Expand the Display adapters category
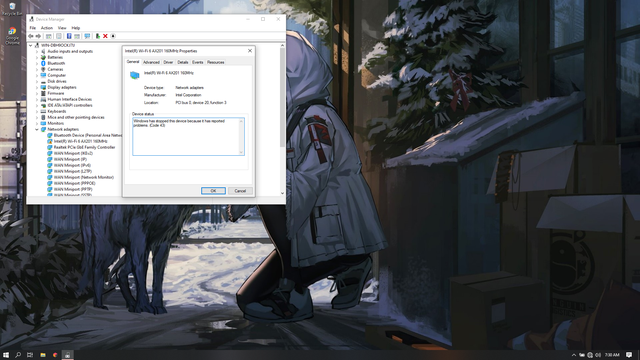This screenshot has width=640, height=360. [37, 87]
